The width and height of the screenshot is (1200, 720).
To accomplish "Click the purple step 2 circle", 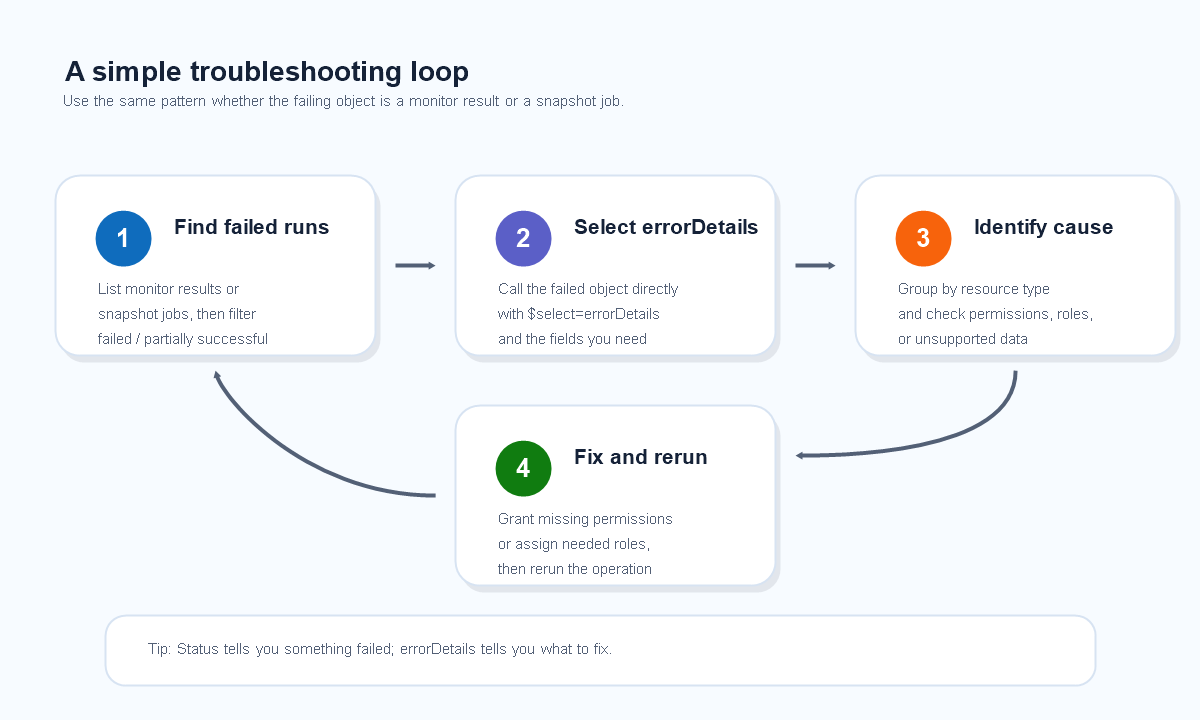I will (x=523, y=238).
